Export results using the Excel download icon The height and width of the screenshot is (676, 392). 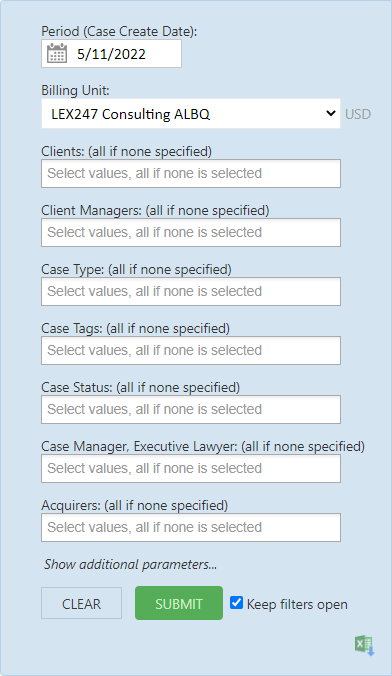[365, 645]
